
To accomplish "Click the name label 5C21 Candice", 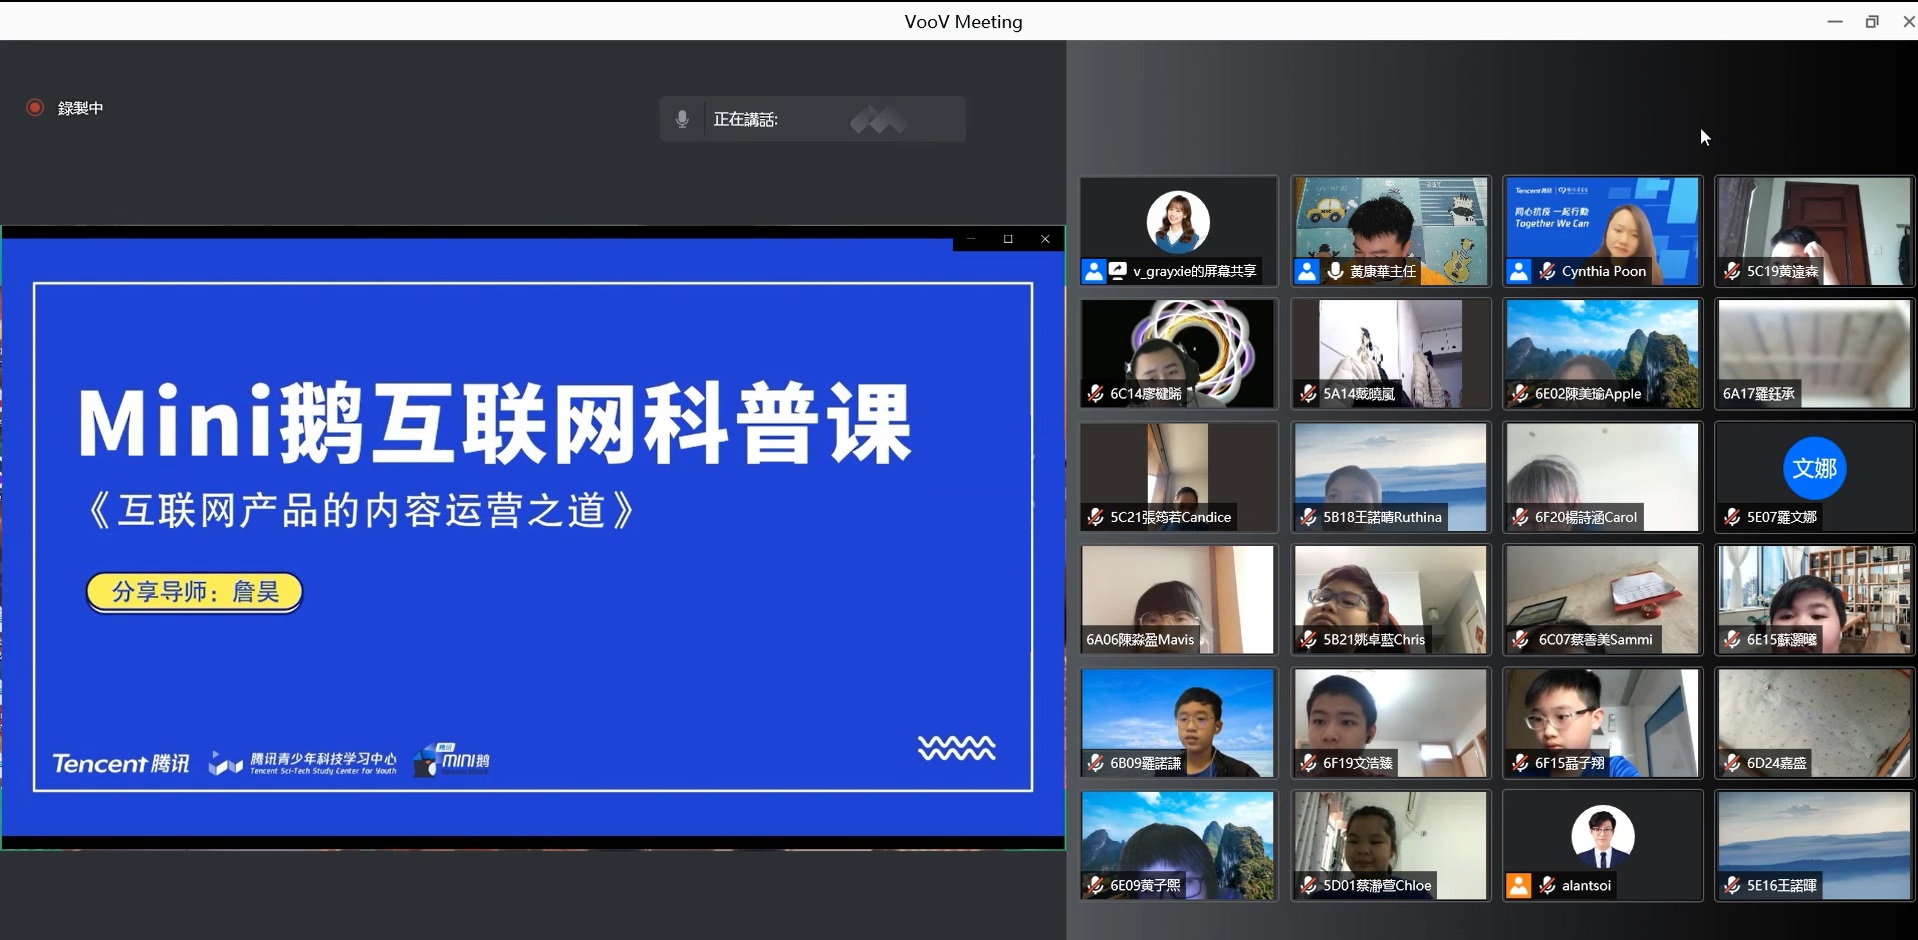I will tap(1170, 517).
